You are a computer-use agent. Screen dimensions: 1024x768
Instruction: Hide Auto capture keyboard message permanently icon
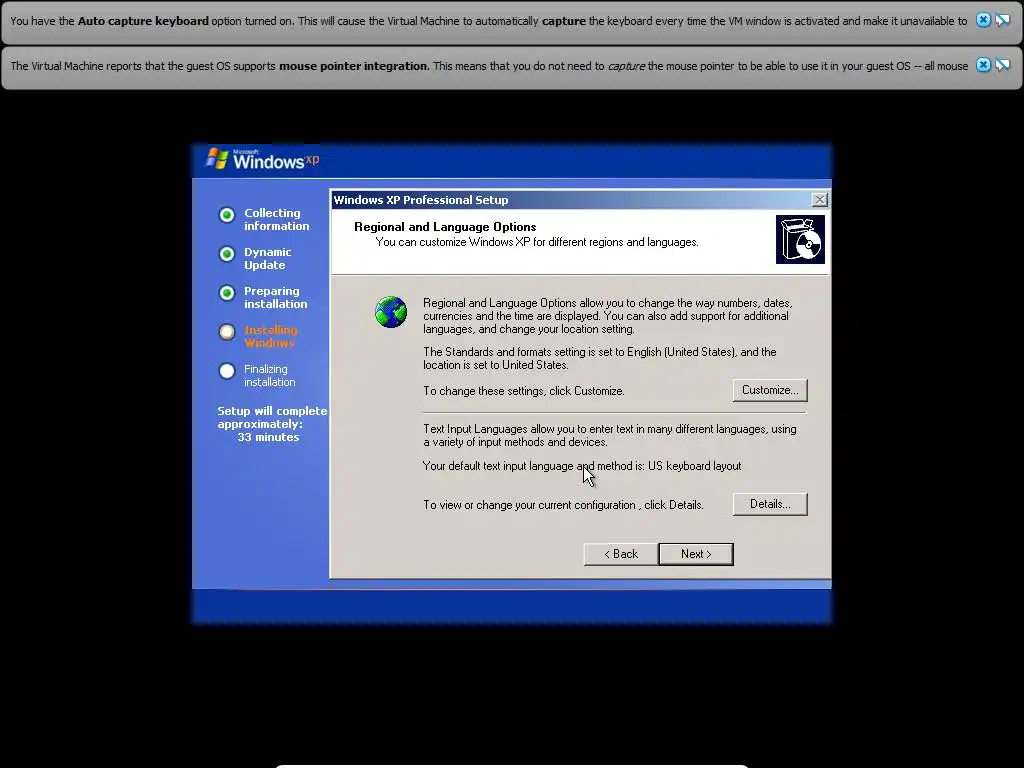pos(1002,20)
